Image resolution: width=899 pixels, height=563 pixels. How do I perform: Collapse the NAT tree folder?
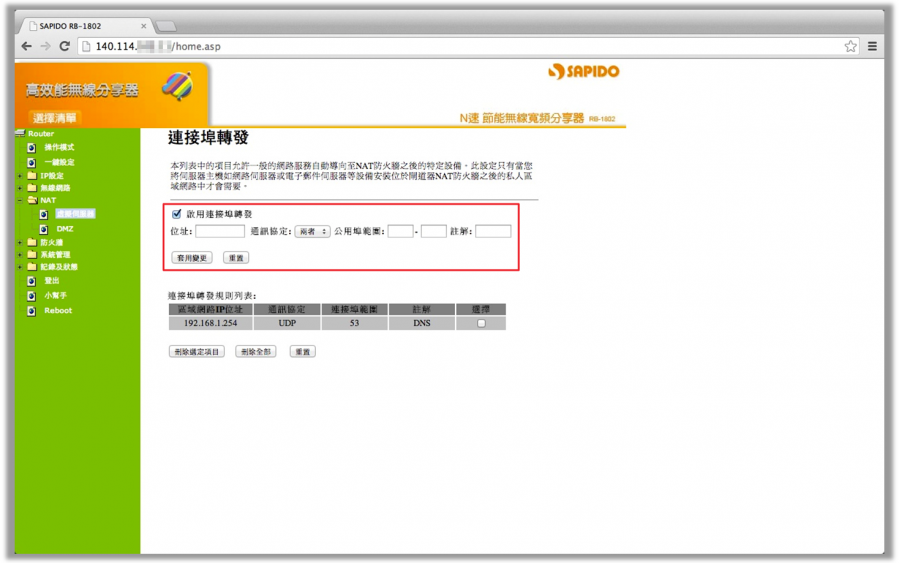pyautogui.click(x=20, y=200)
